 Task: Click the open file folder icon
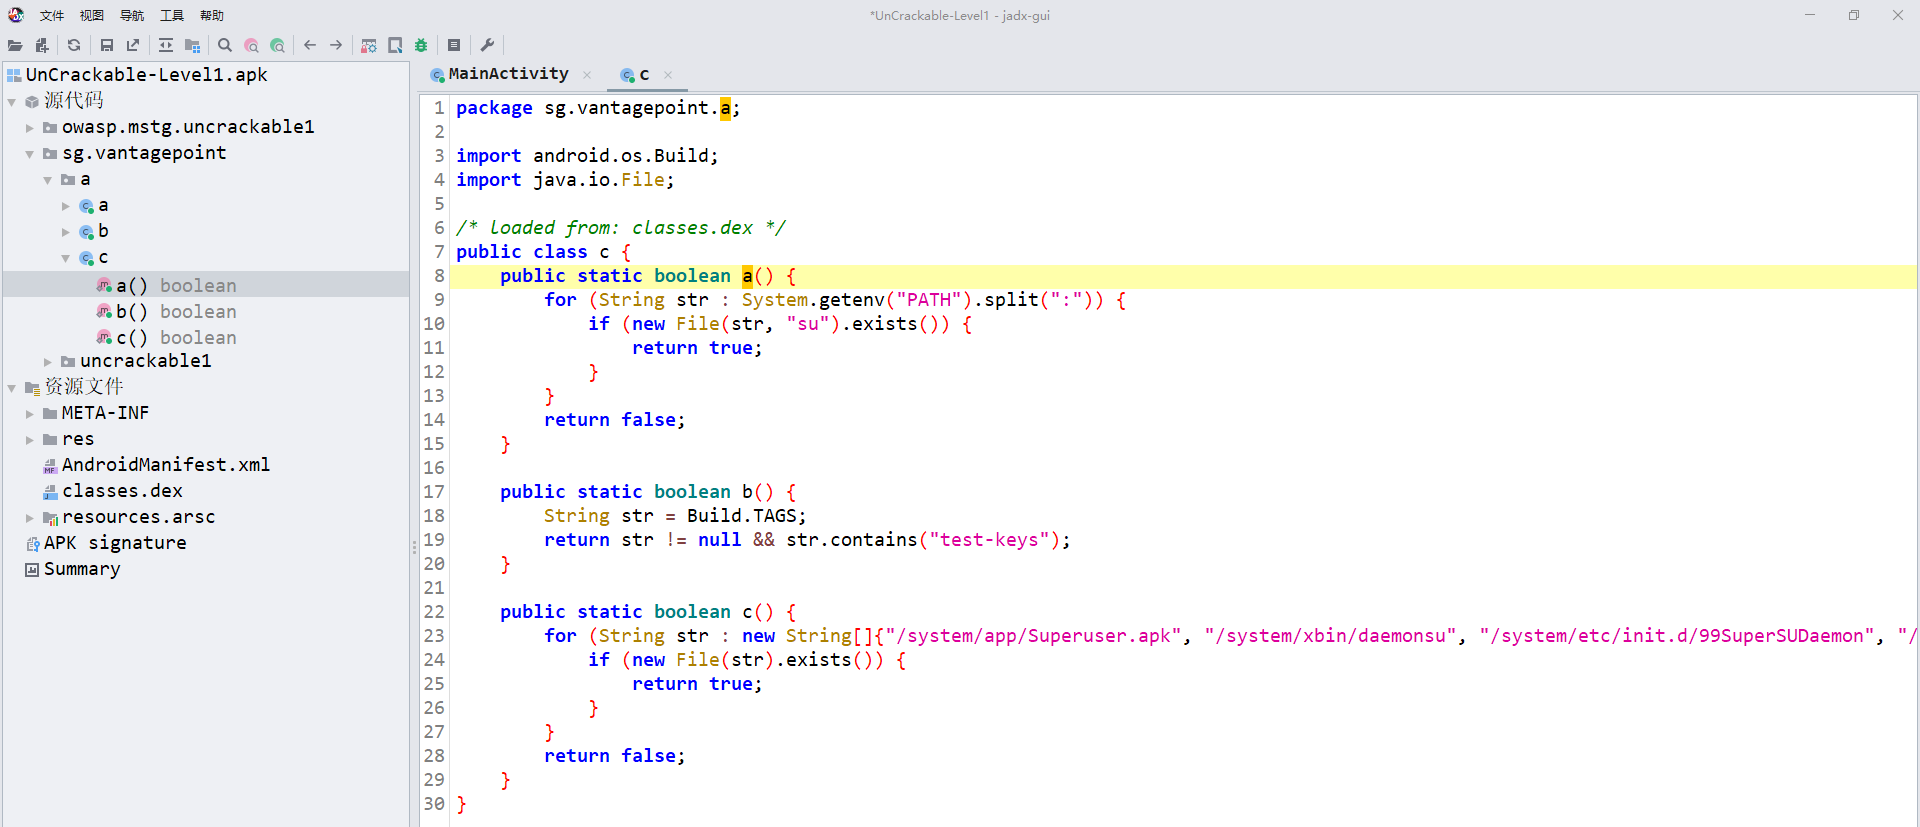(15, 45)
